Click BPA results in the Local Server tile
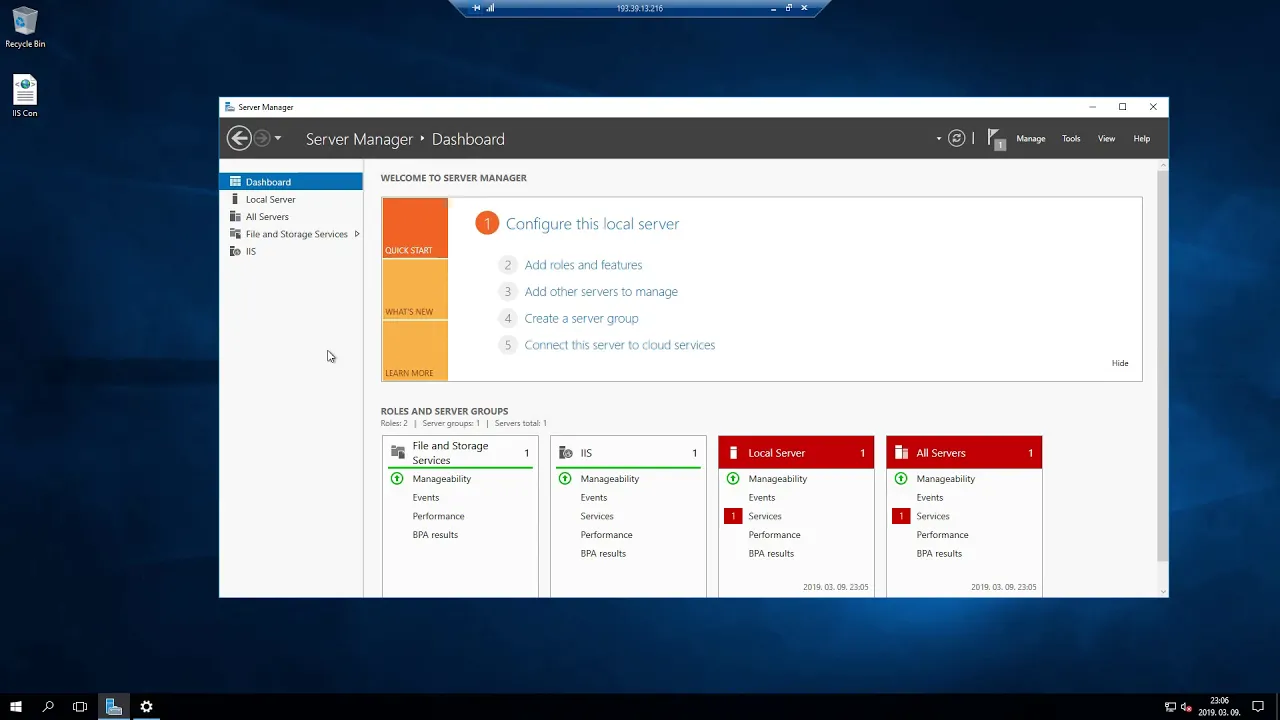The image size is (1280, 720). pos(771,554)
